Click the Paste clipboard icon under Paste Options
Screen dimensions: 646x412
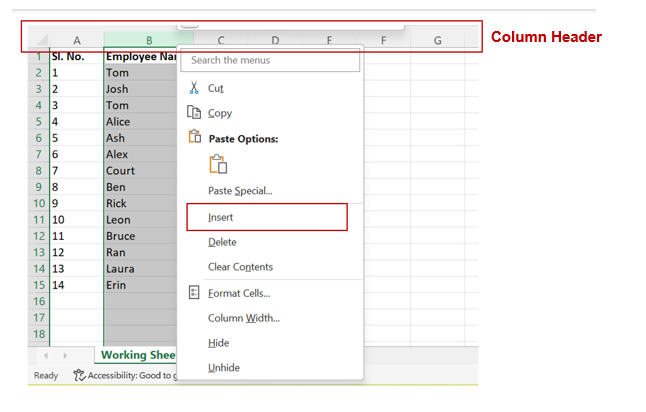(x=218, y=164)
